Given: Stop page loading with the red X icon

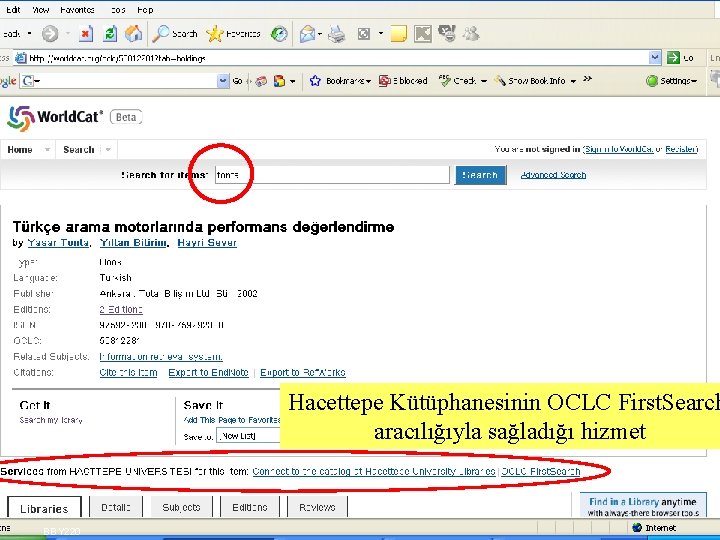Looking at the screenshot, I should tap(86, 34).
